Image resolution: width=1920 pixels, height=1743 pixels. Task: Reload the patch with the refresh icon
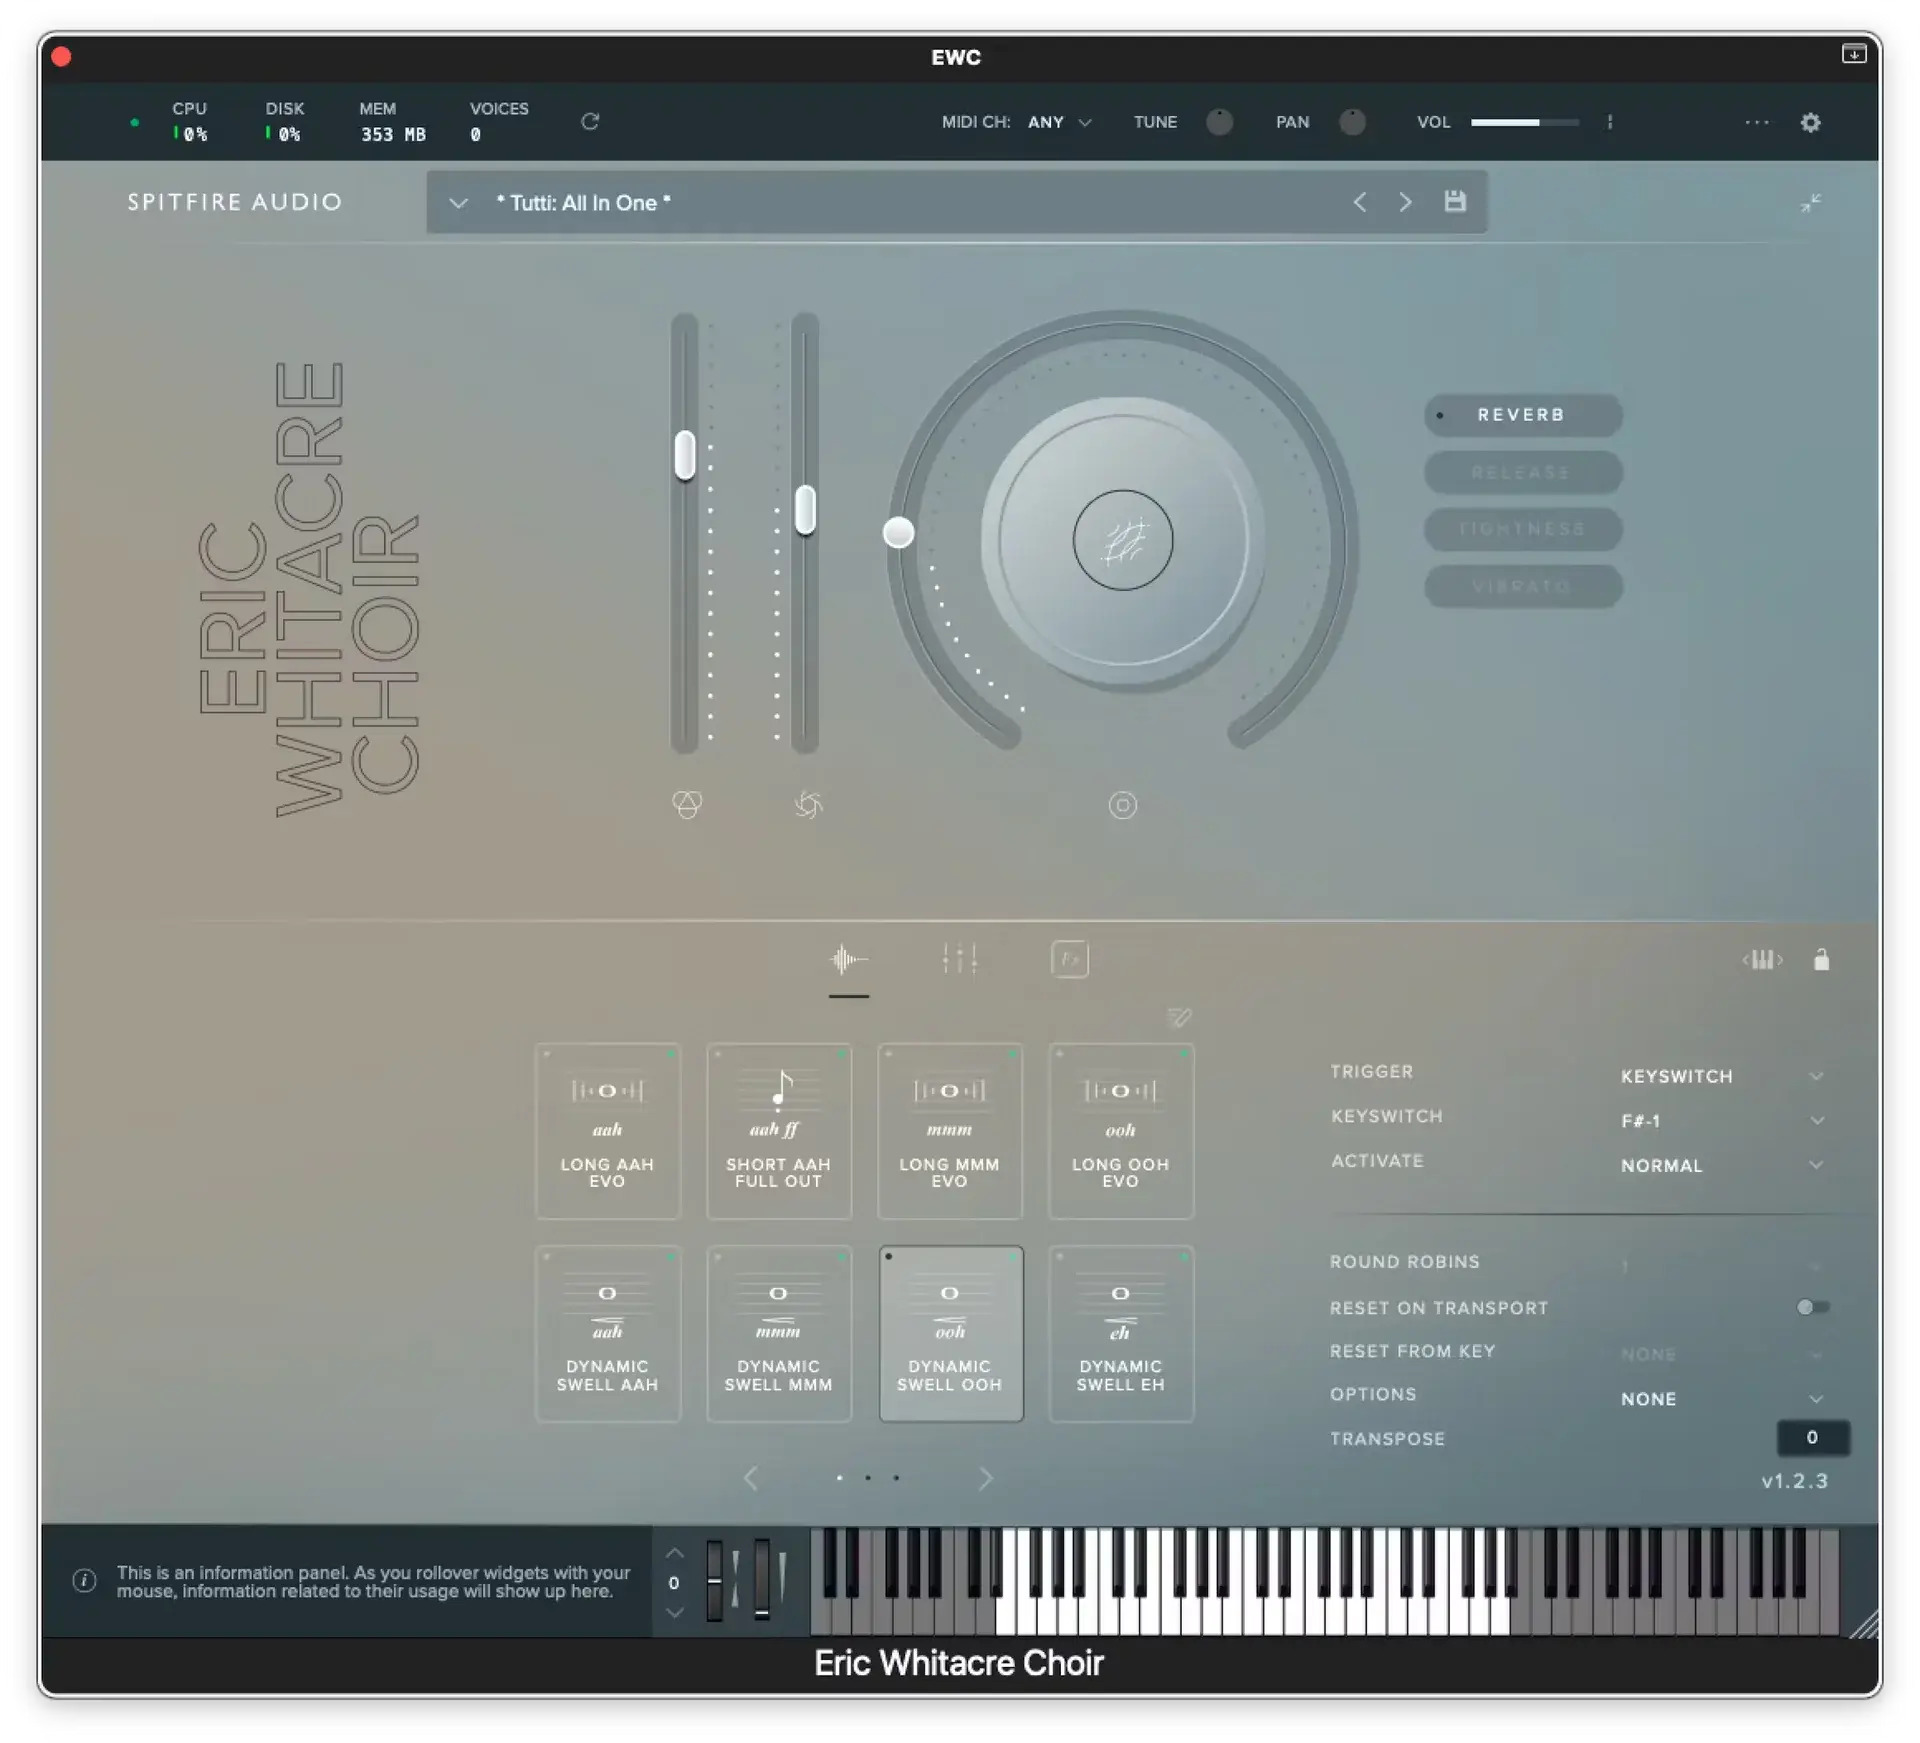tap(590, 121)
